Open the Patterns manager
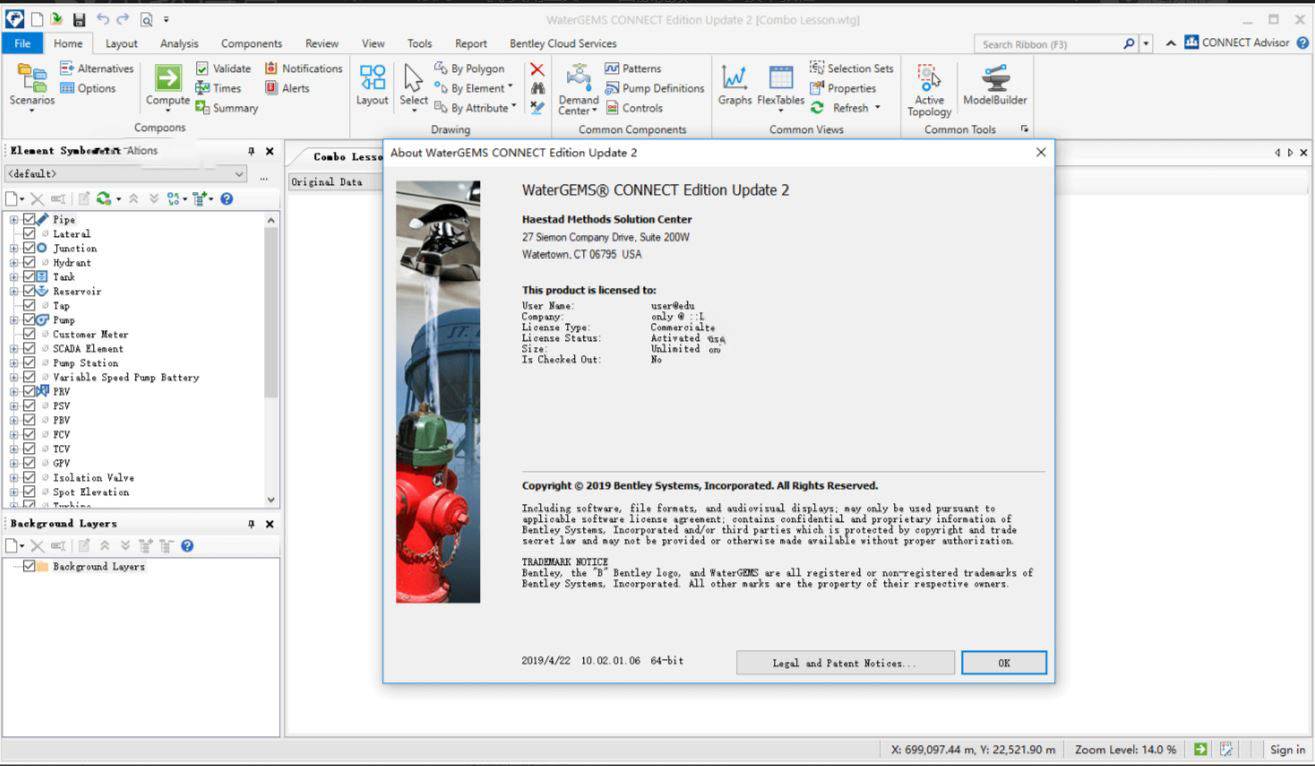 (632, 69)
